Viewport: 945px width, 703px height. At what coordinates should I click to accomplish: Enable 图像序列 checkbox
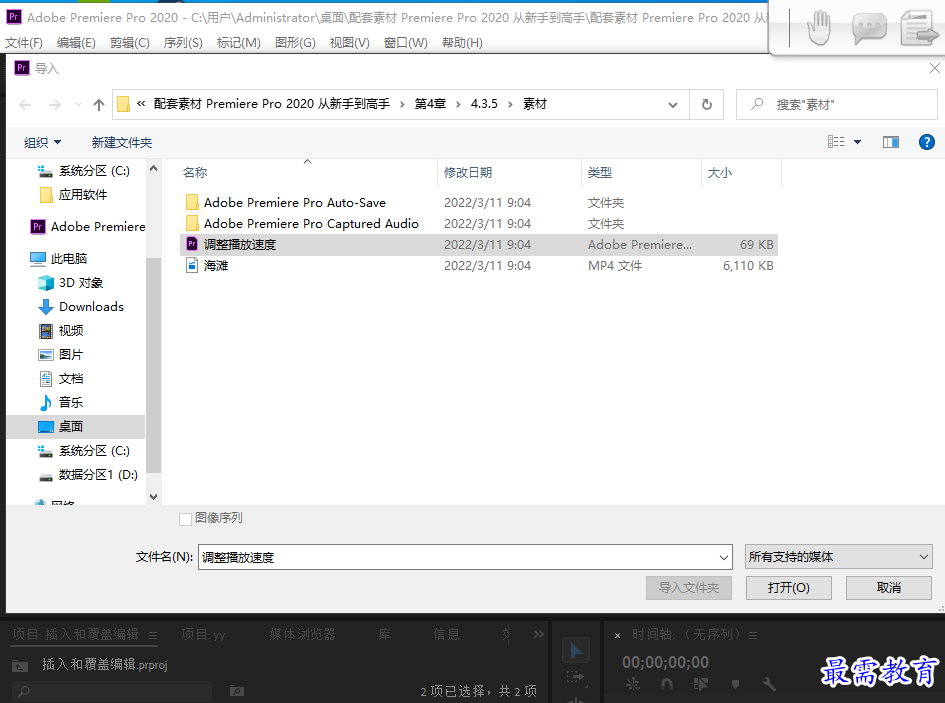tap(186, 519)
